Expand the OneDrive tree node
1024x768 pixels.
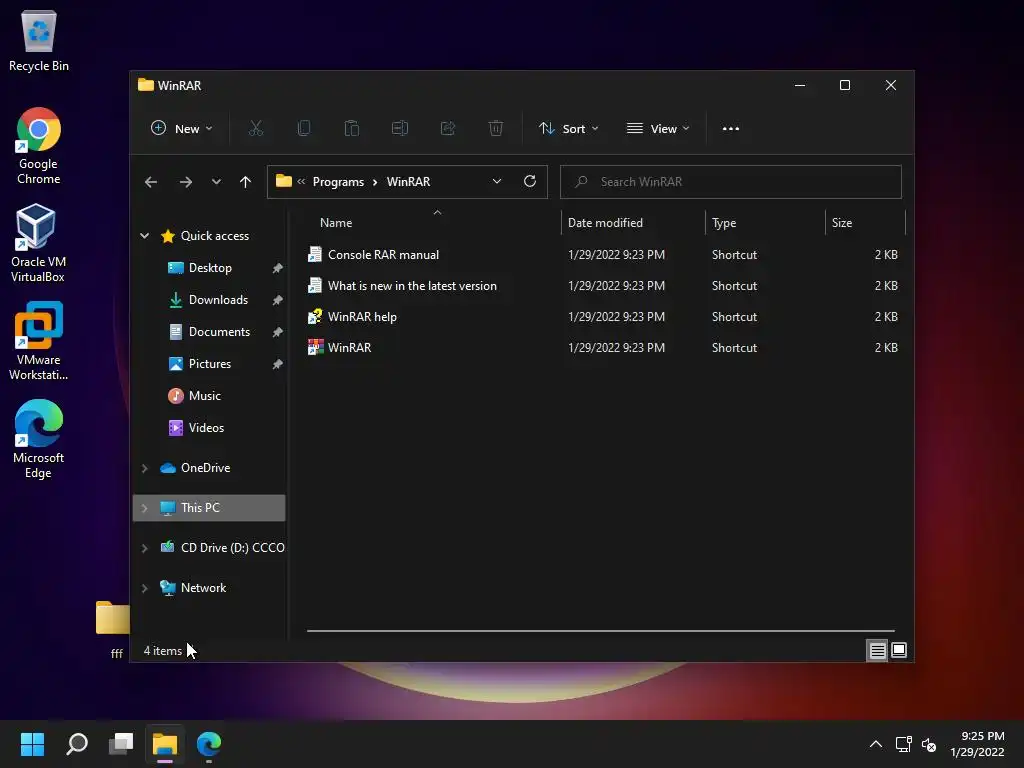click(144, 468)
